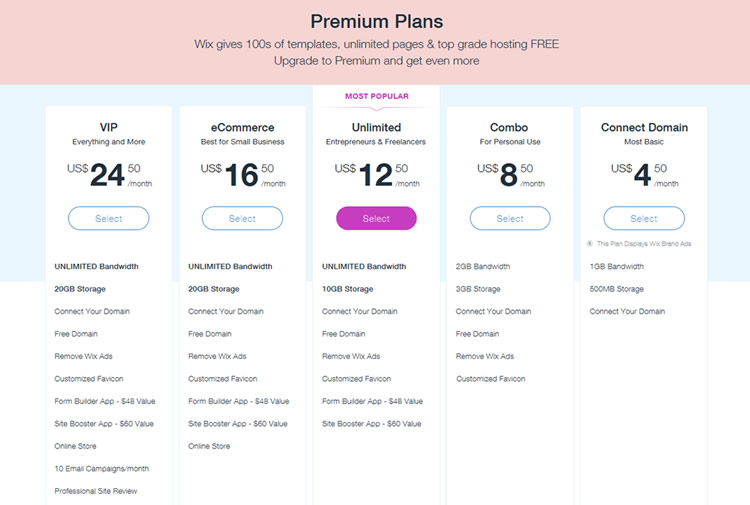The width and height of the screenshot is (750, 505).
Task: Select the VIP plan
Action: (x=109, y=218)
